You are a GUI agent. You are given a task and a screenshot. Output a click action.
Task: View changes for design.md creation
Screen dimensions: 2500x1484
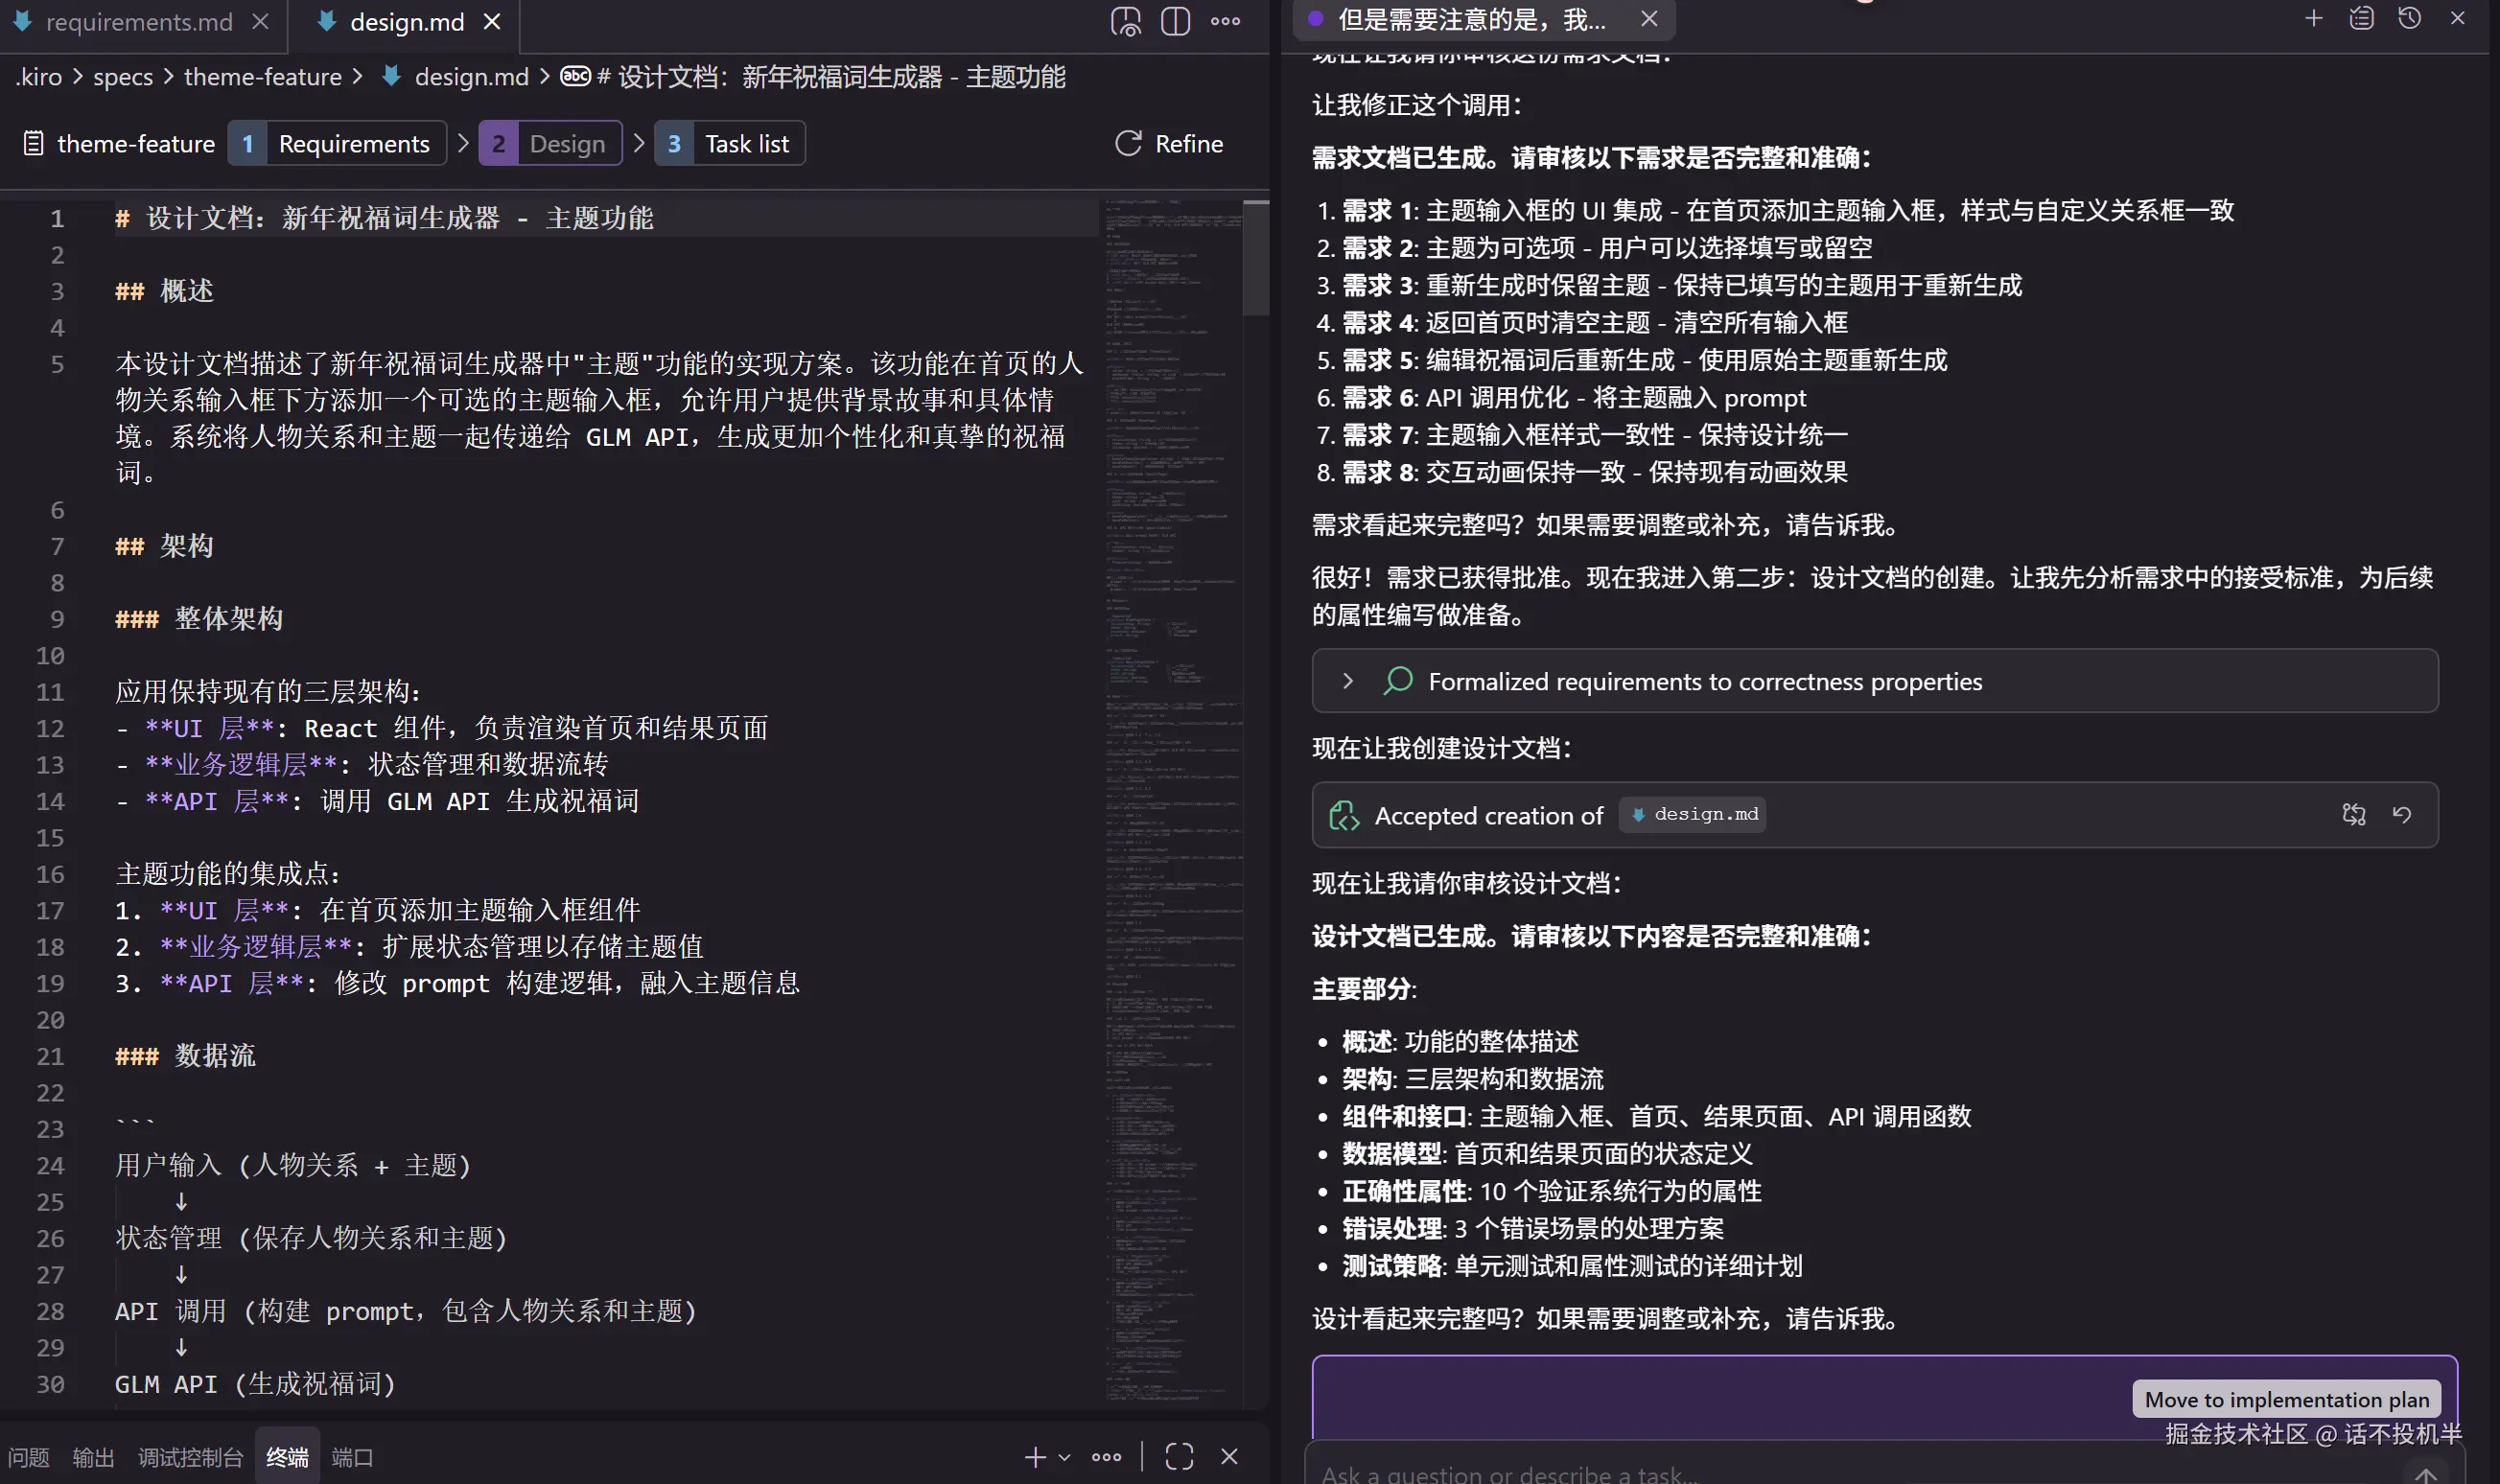coord(2353,815)
